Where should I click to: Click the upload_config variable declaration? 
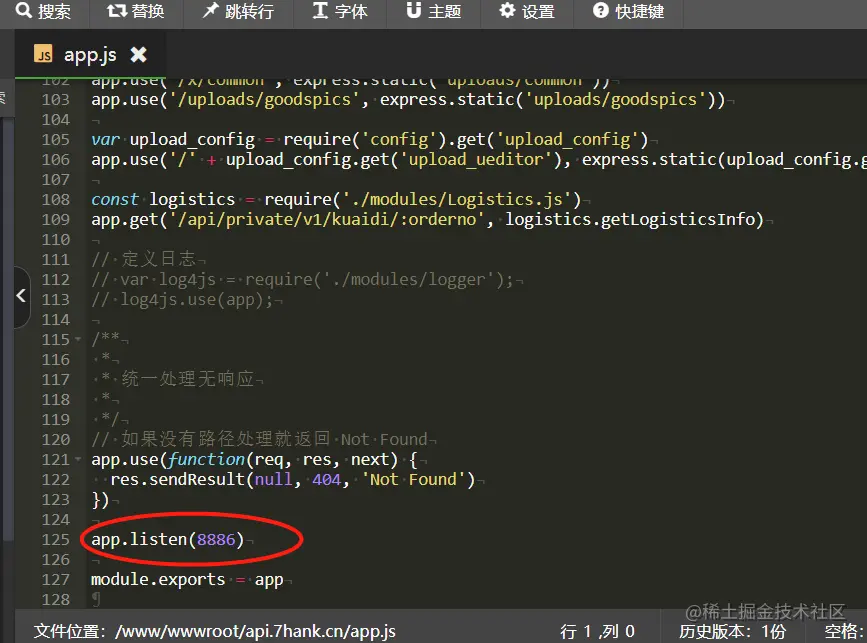(x=369, y=139)
